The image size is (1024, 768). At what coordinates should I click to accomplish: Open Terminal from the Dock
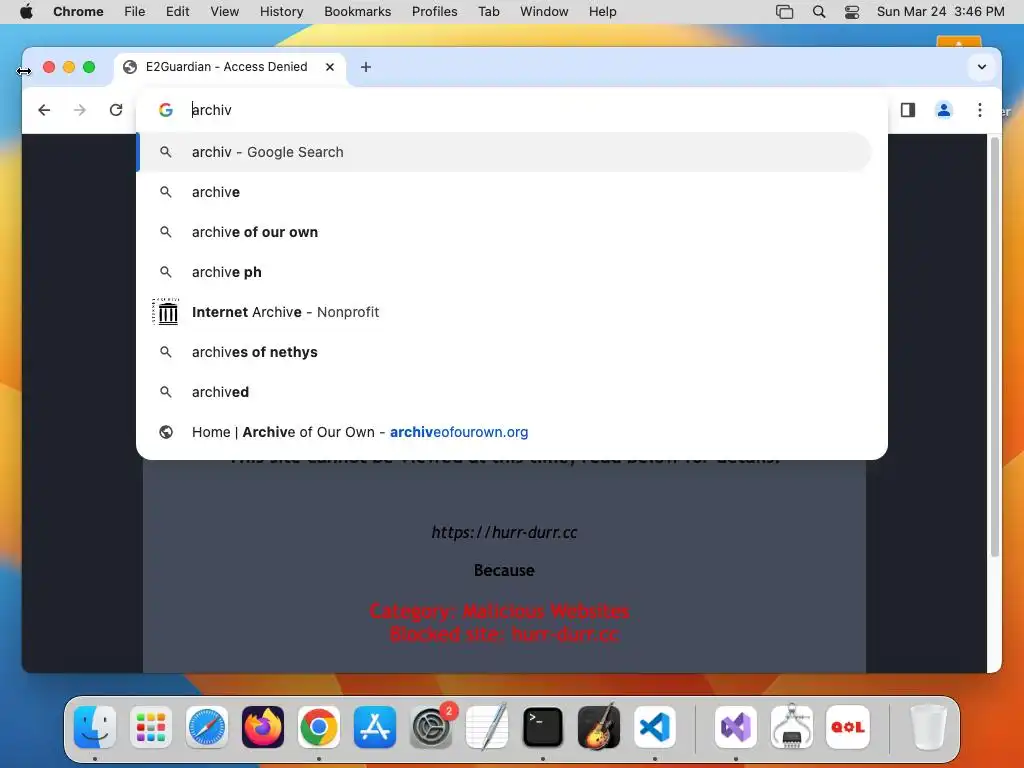point(543,727)
